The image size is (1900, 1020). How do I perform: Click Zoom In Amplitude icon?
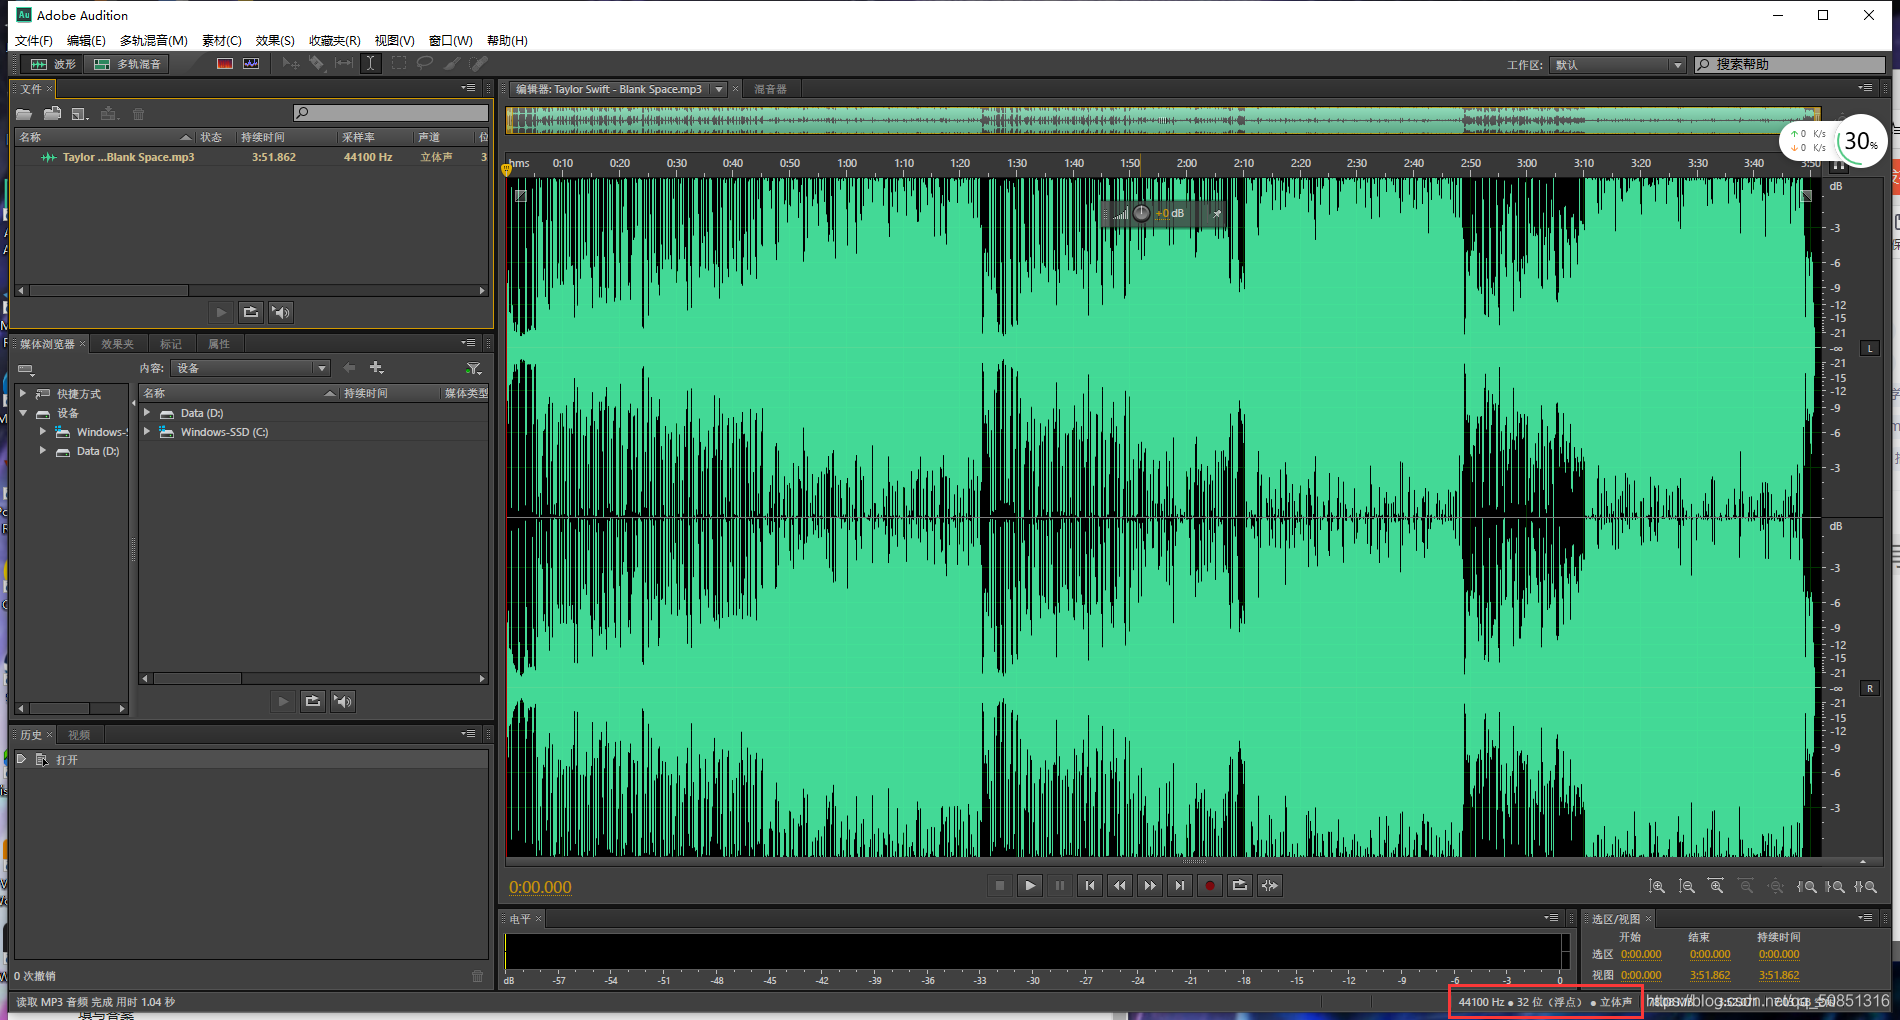click(1657, 887)
